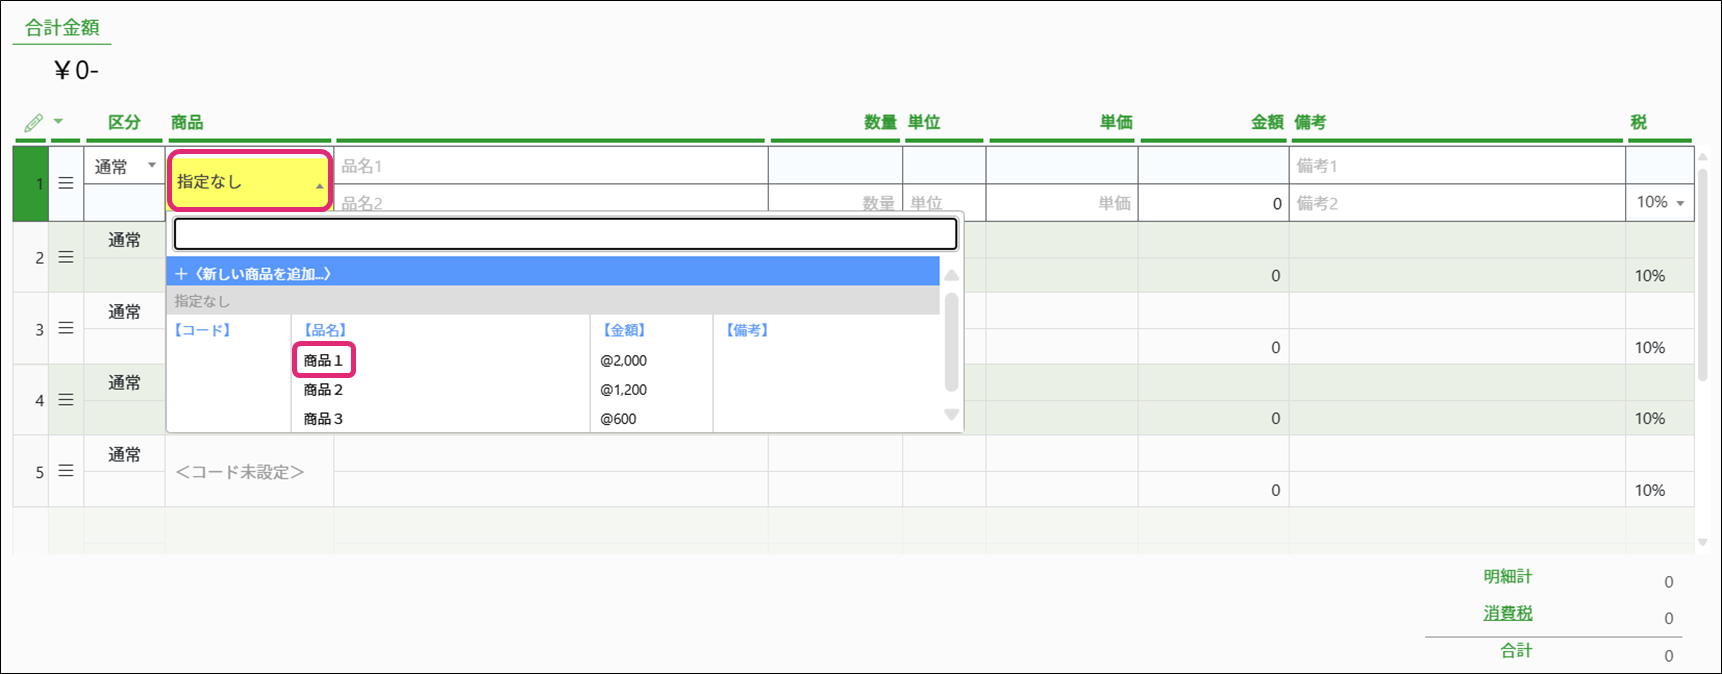Image resolution: width=1722 pixels, height=674 pixels.
Task: Click the product search text box
Action: (565, 234)
